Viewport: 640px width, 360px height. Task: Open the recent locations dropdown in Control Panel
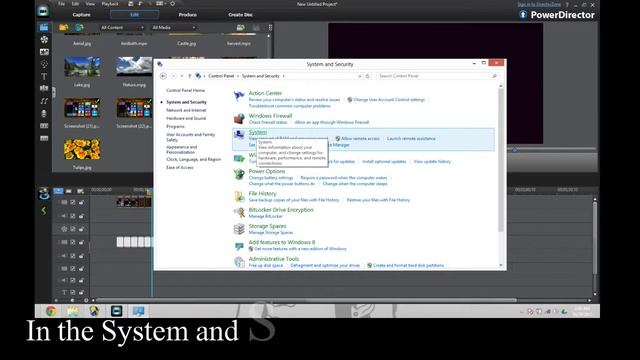tap(182, 76)
